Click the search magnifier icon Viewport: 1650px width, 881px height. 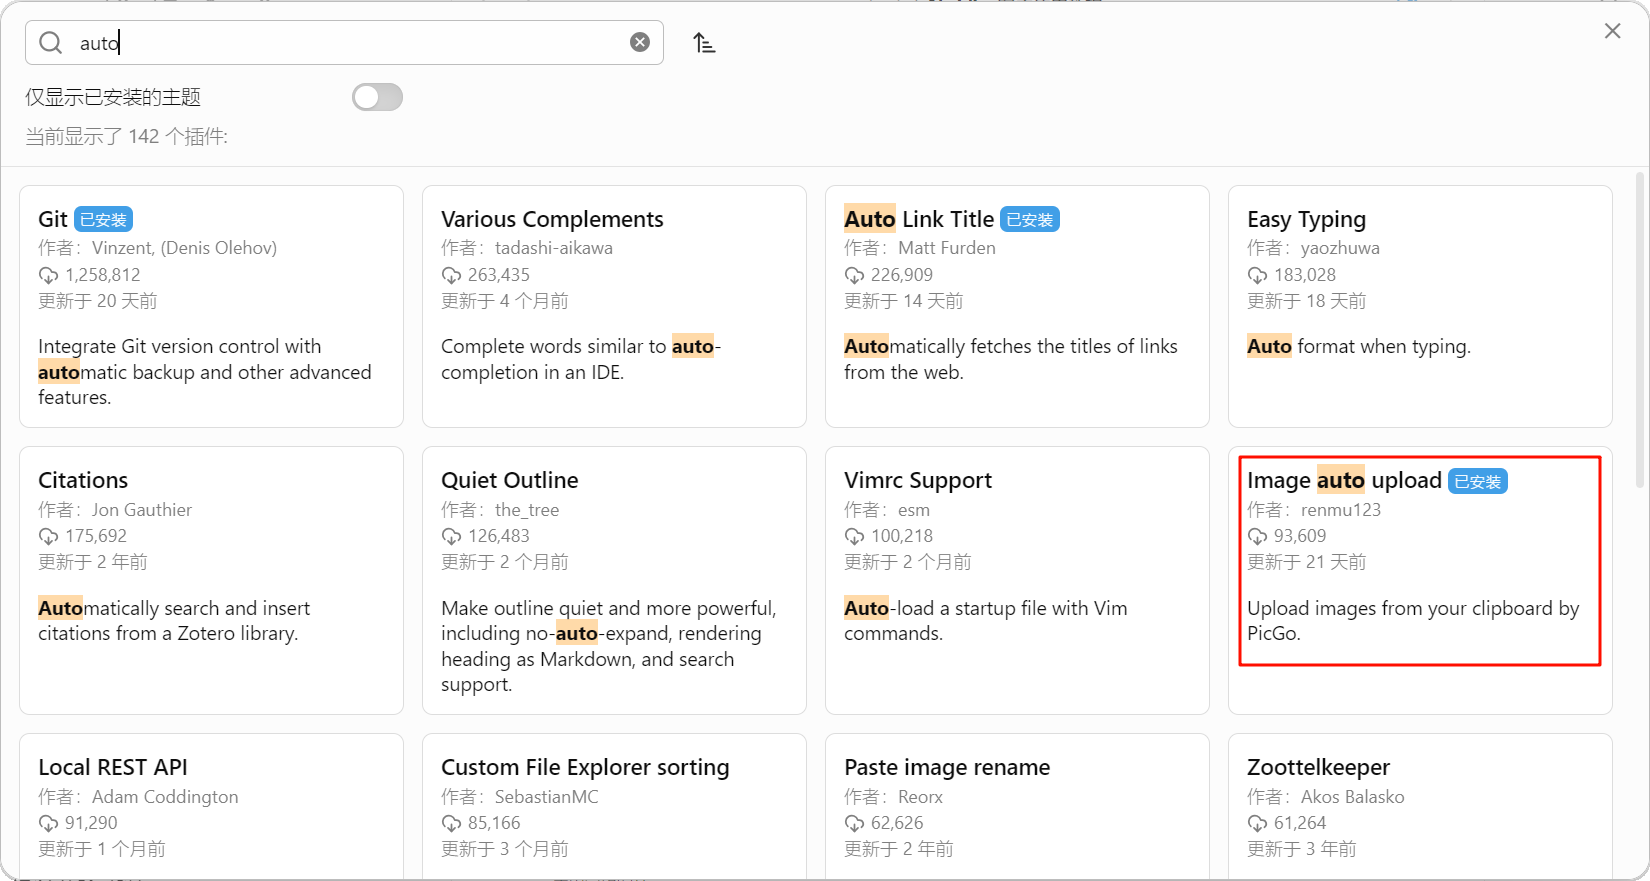(x=50, y=43)
